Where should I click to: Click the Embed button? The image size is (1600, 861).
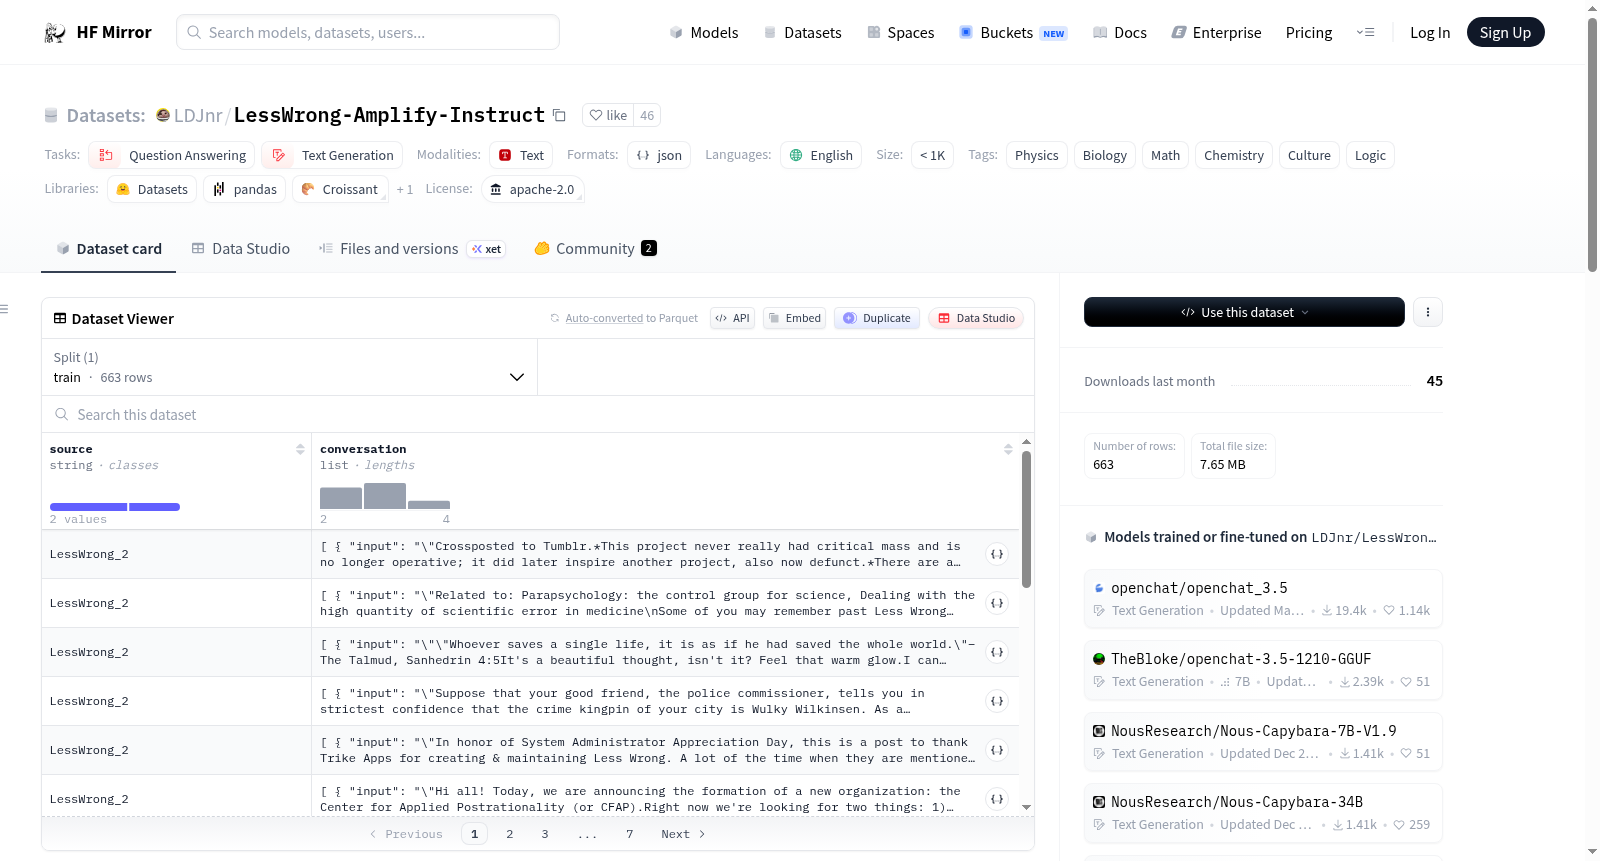tap(794, 318)
